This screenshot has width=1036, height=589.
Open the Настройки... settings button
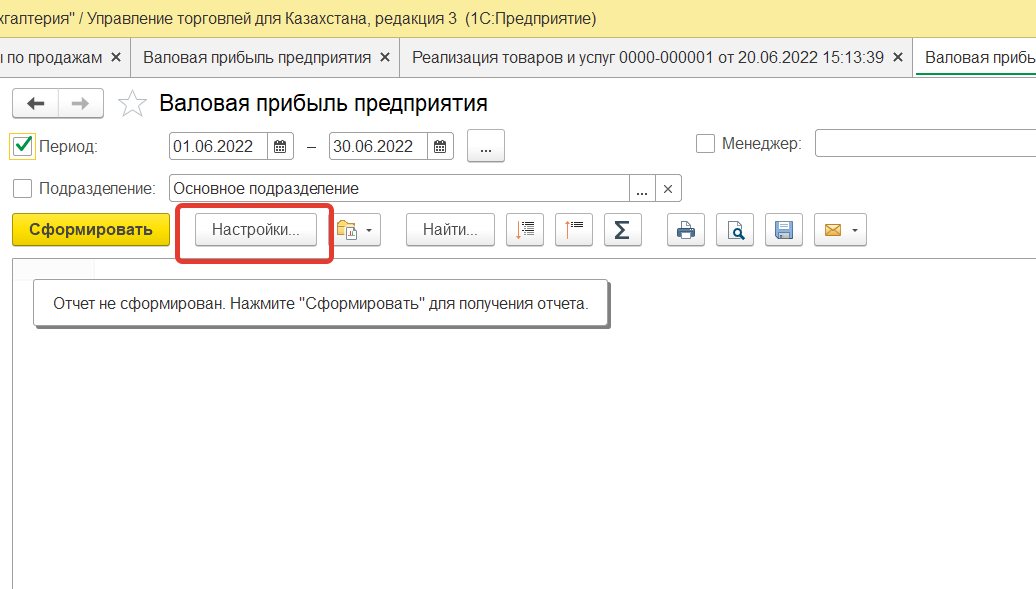255,230
